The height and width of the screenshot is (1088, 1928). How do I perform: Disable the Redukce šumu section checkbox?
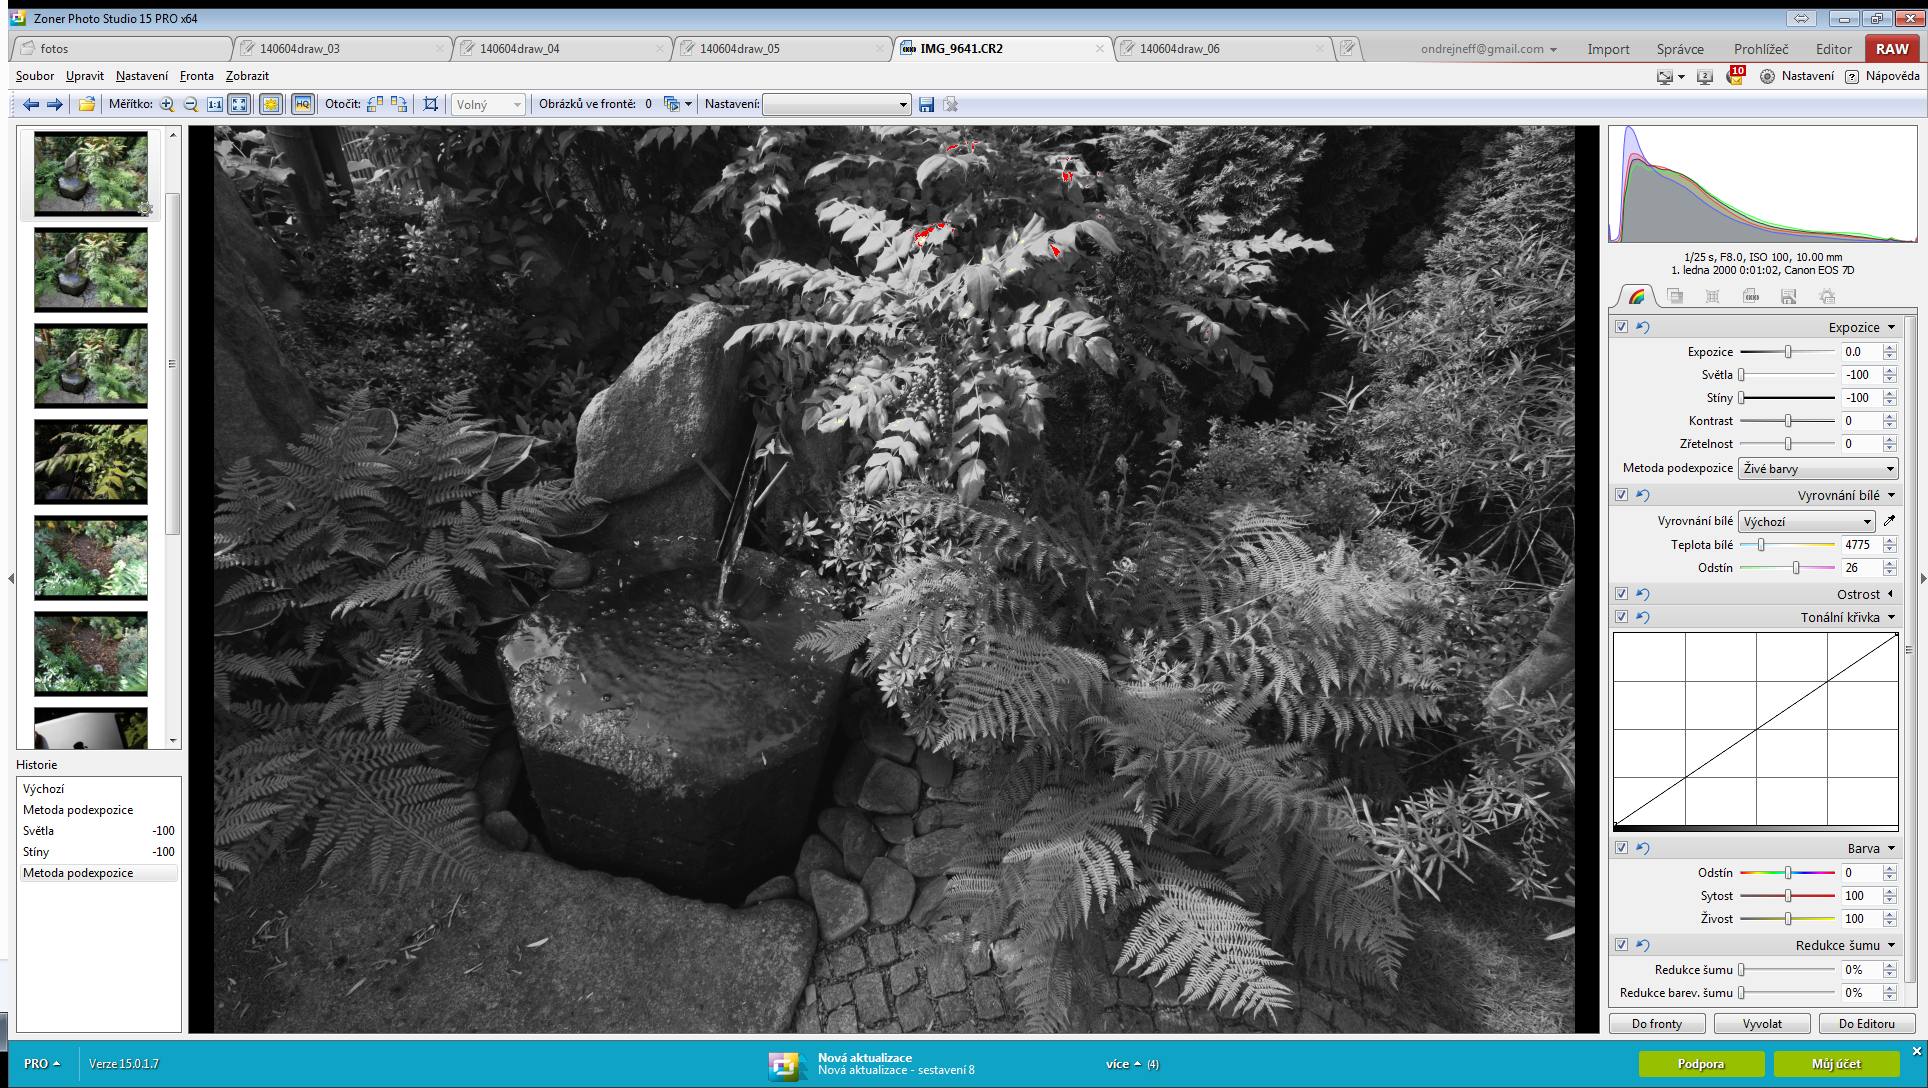pos(1621,945)
